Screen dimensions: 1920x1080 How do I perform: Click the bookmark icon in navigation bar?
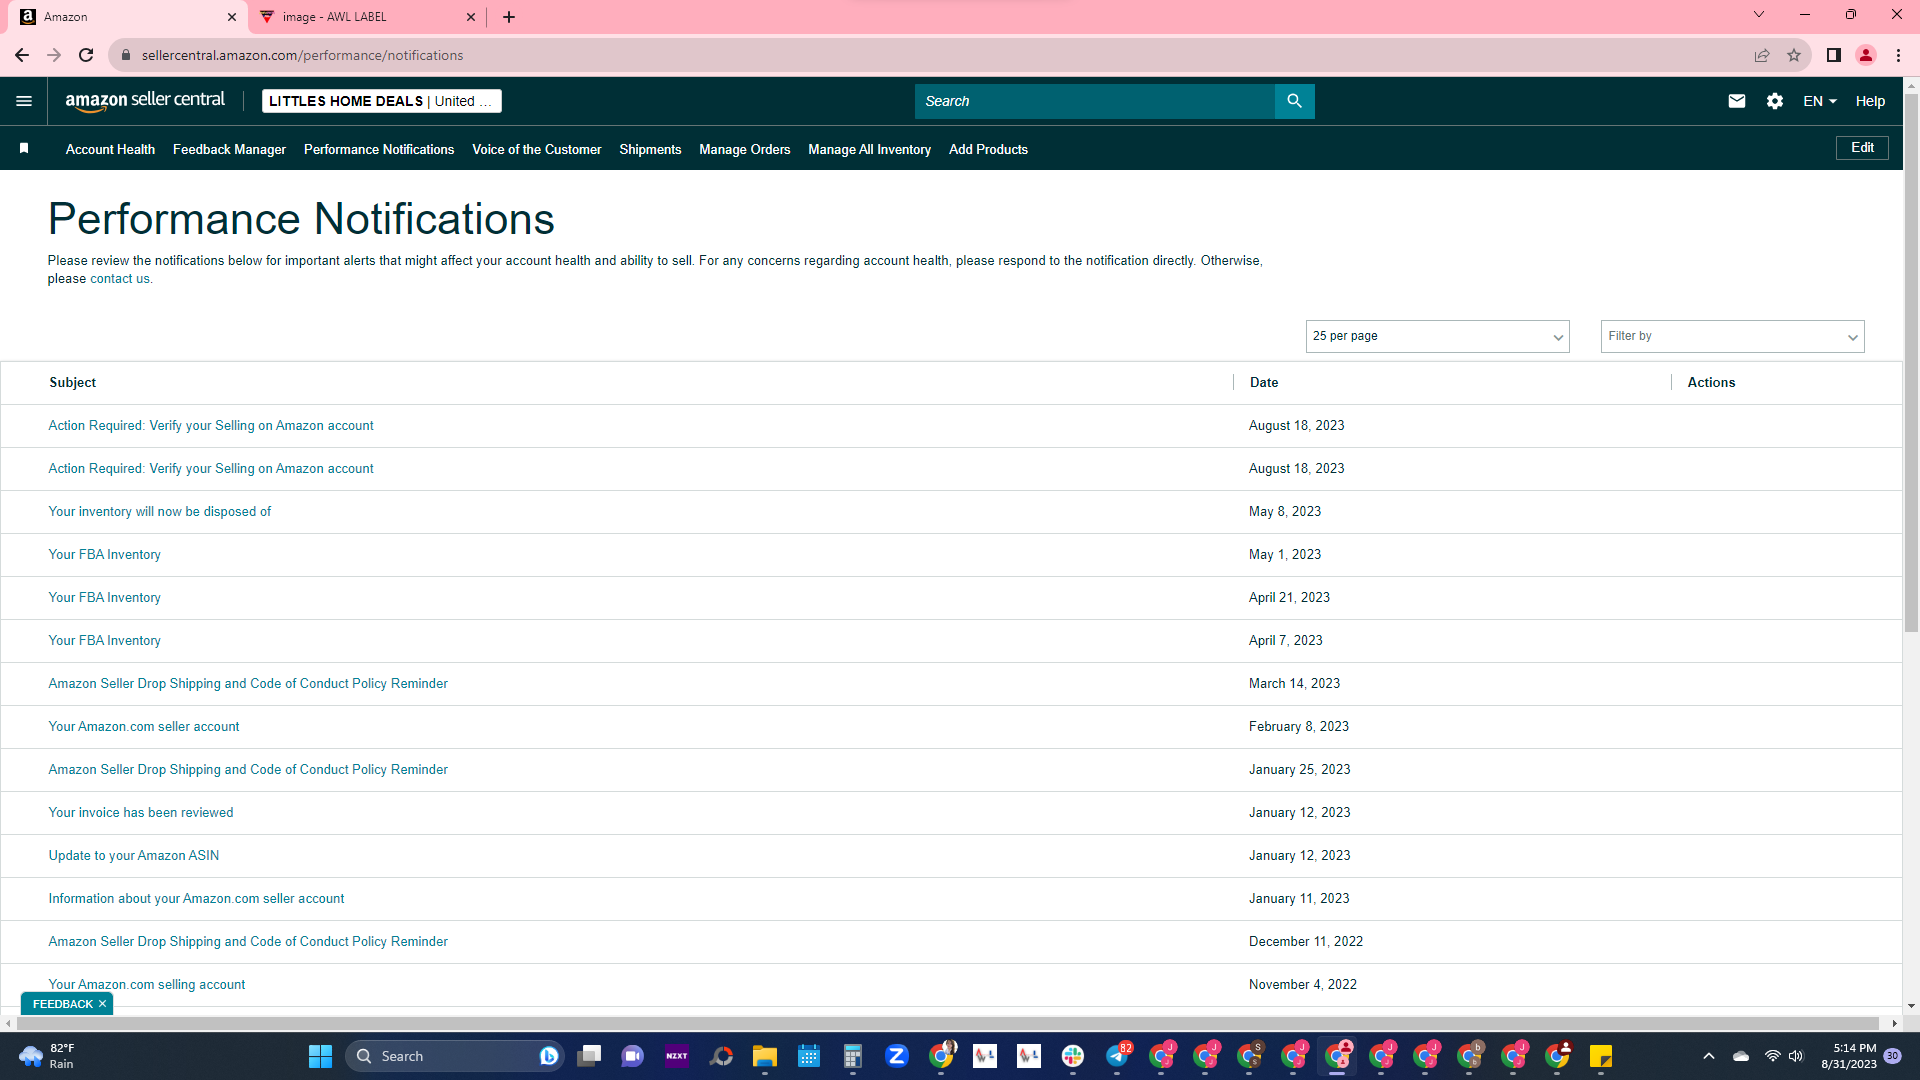[x=24, y=148]
